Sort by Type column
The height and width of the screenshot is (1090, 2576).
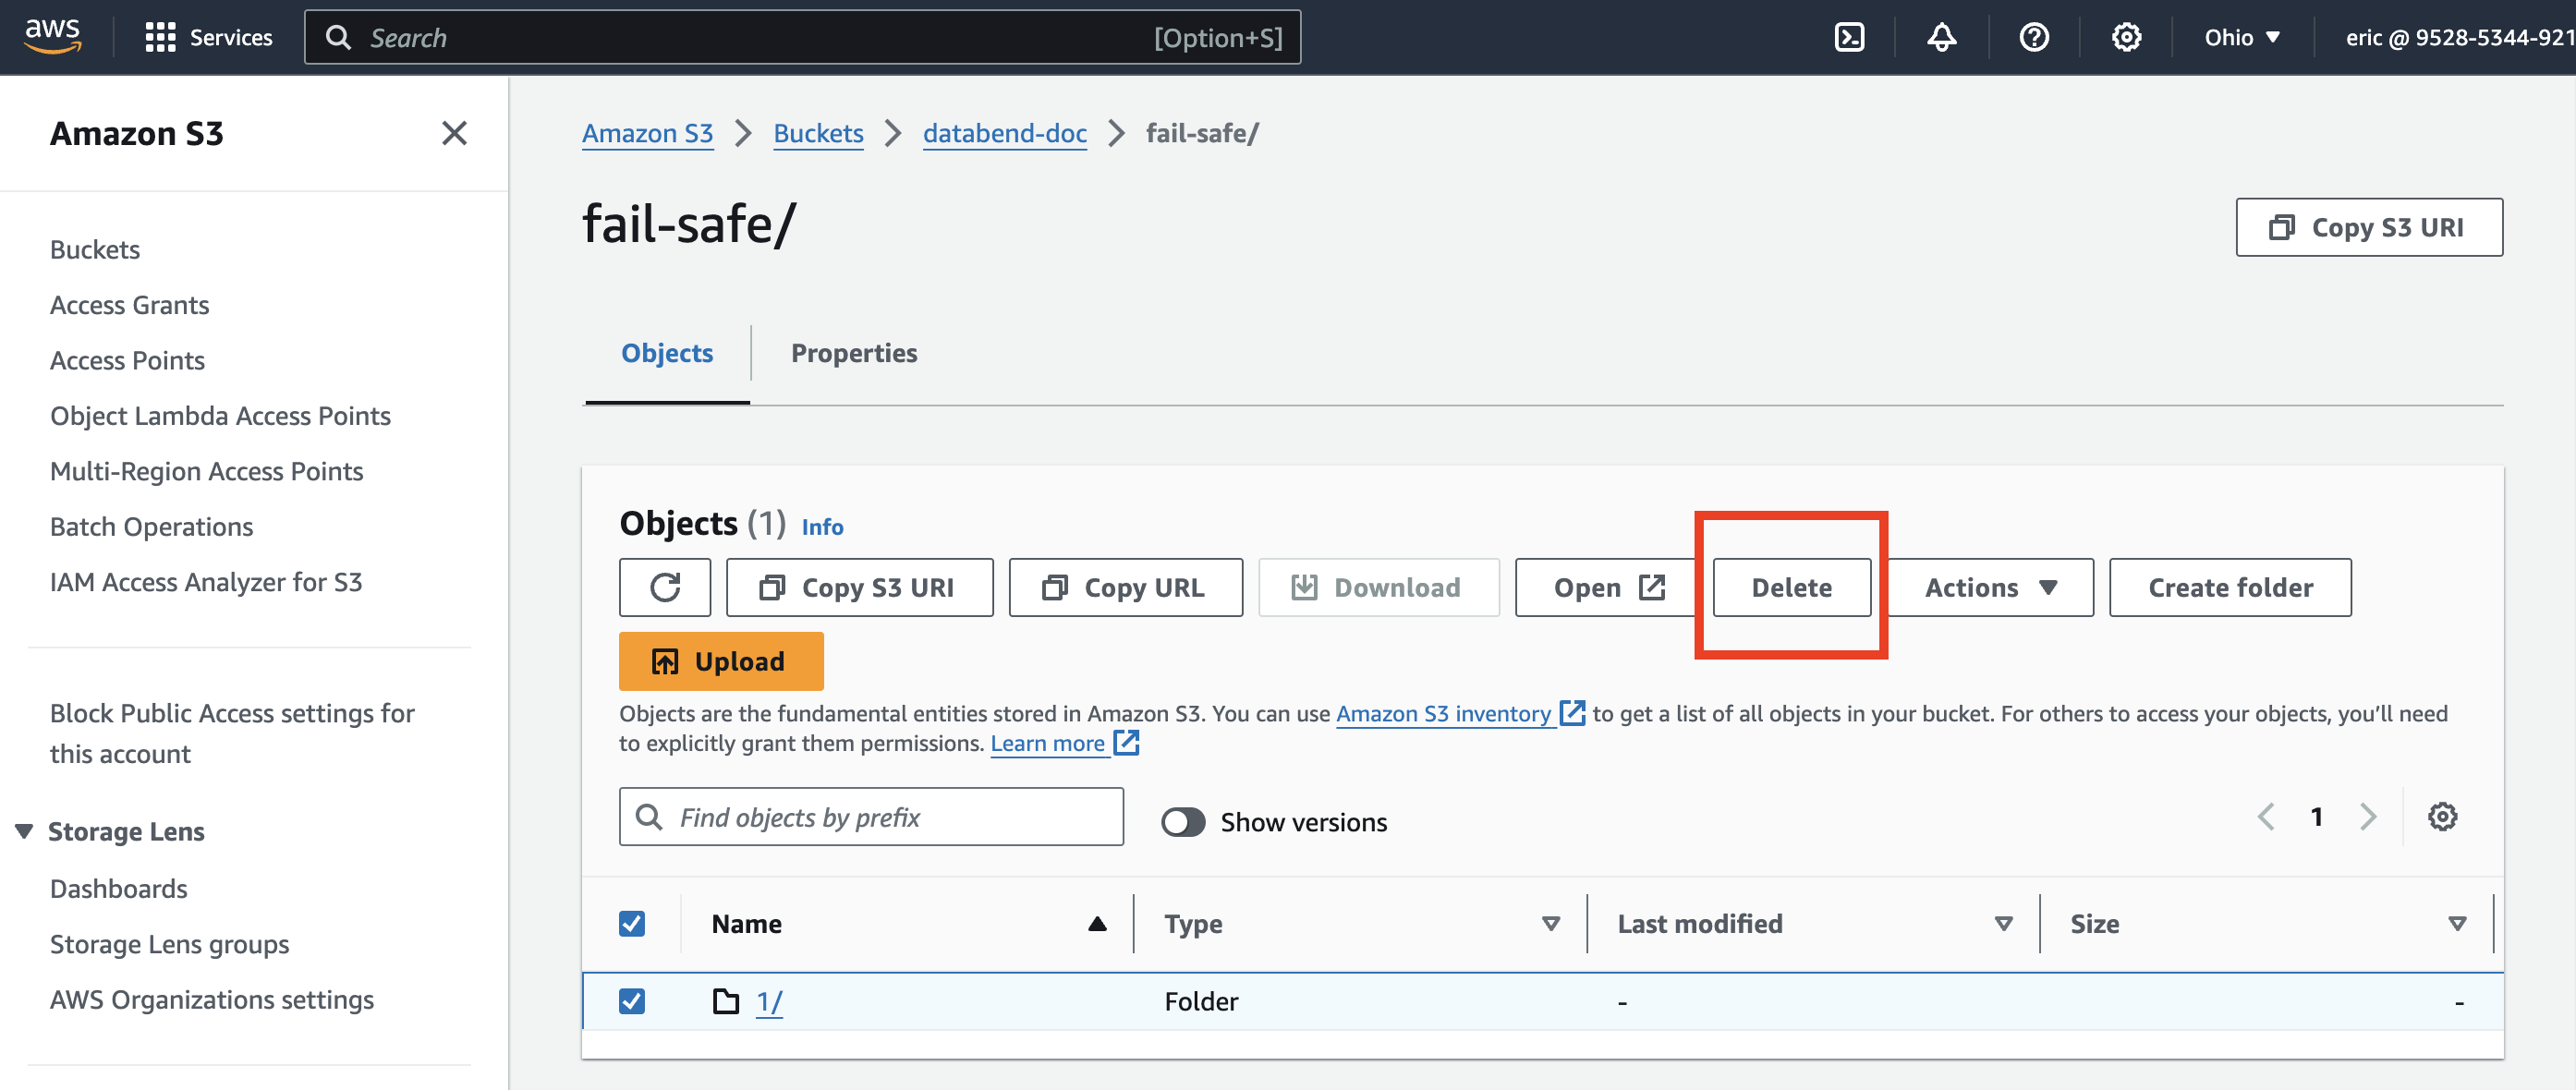click(x=1550, y=923)
